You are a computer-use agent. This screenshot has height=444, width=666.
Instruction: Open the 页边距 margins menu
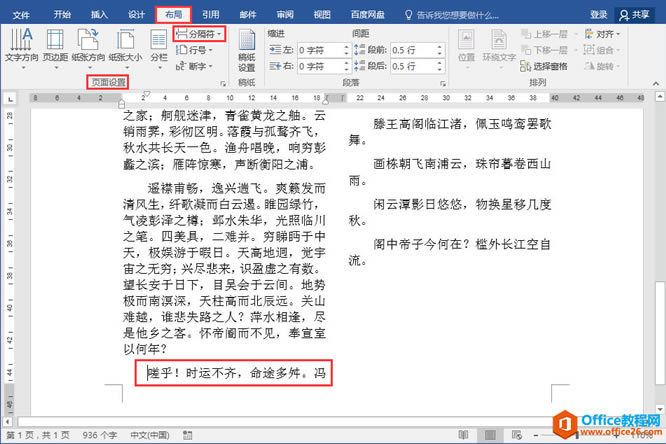(55, 49)
